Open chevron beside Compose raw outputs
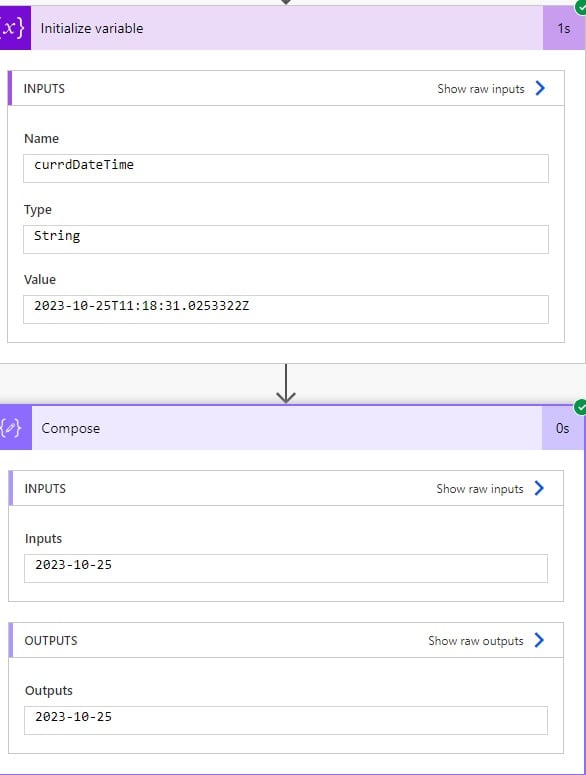 (x=539, y=641)
